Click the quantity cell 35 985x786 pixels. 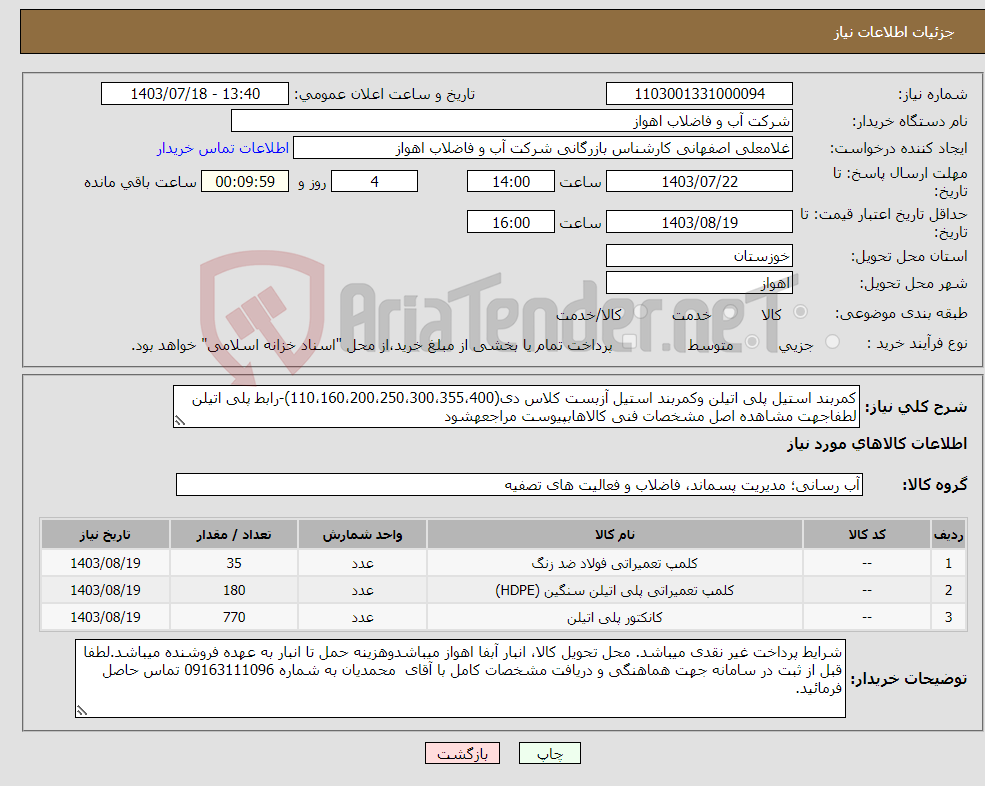point(234,563)
